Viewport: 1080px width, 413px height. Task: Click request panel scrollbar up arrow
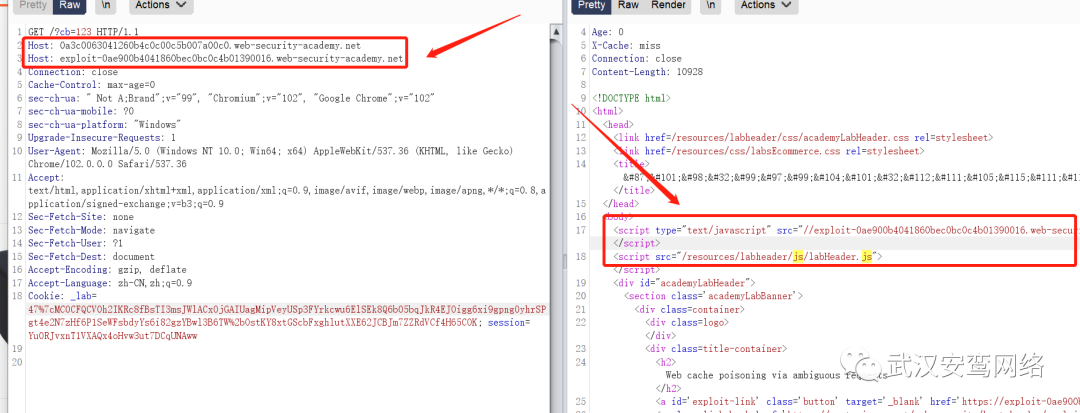click(555, 31)
